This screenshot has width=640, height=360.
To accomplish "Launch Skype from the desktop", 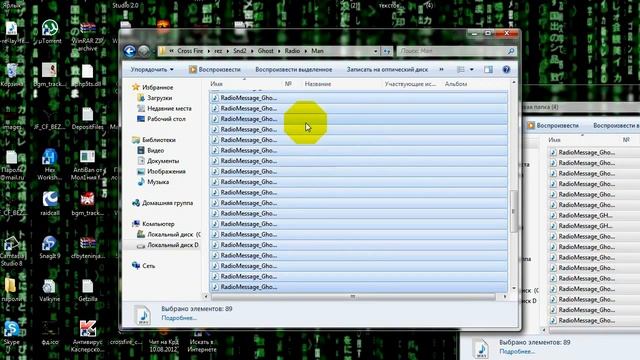I will point(11,333).
